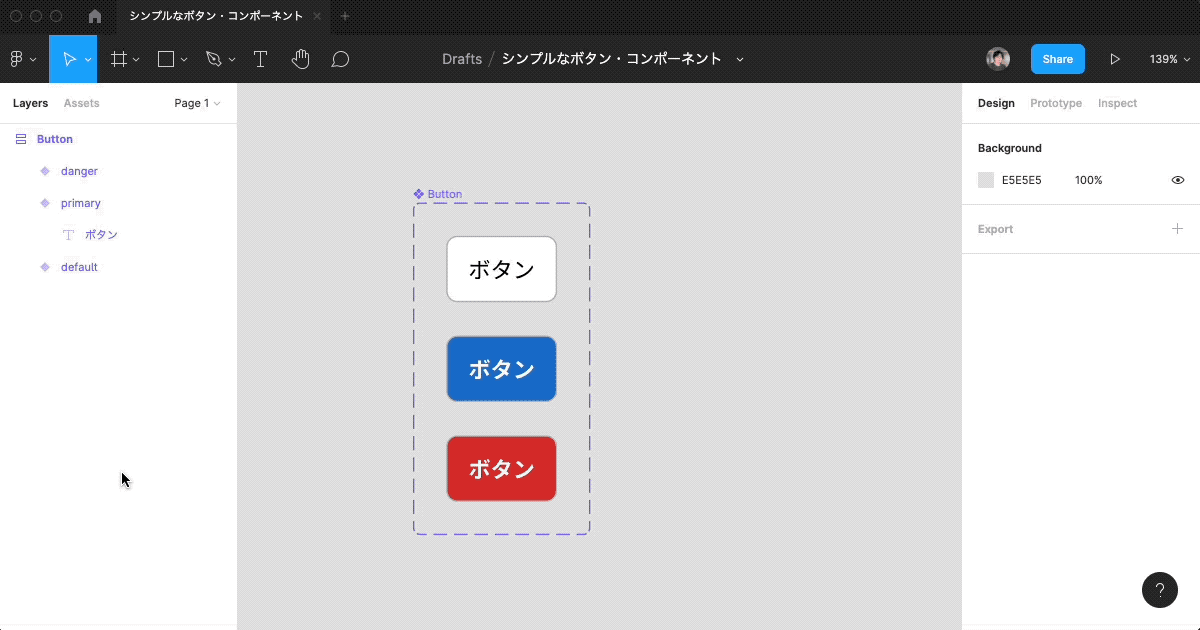
Task: Select the Text tool
Action: [260, 59]
